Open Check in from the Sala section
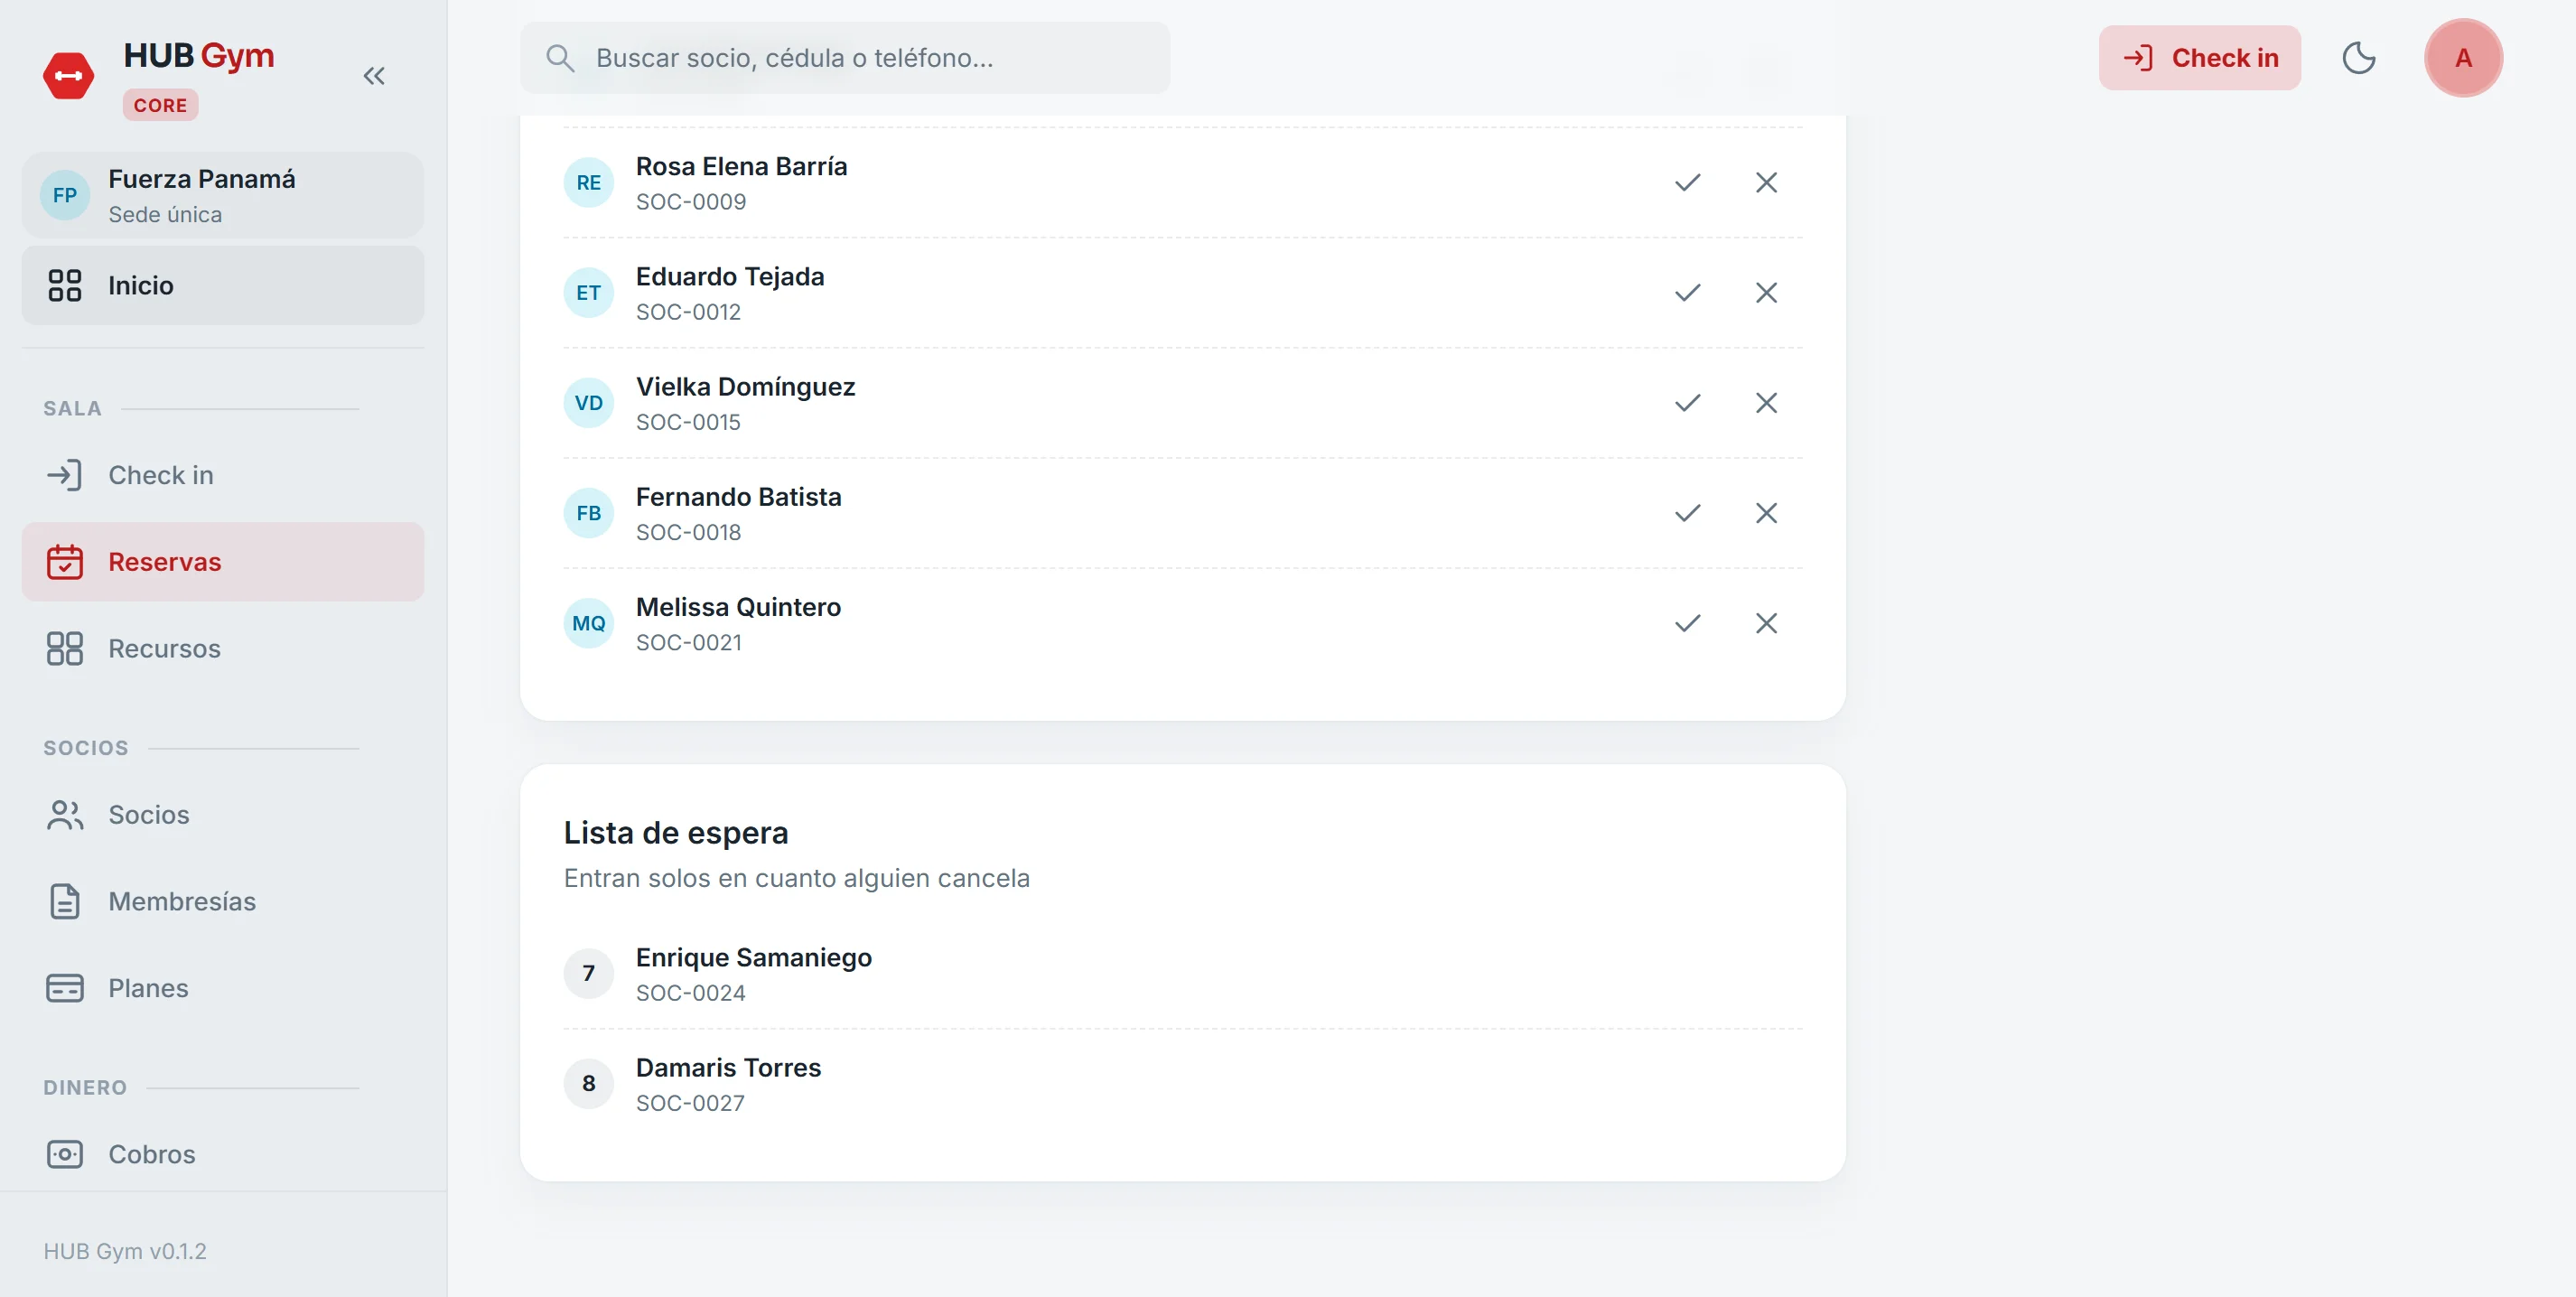This screenshot has width=2576, height=1297. [223, 475]
